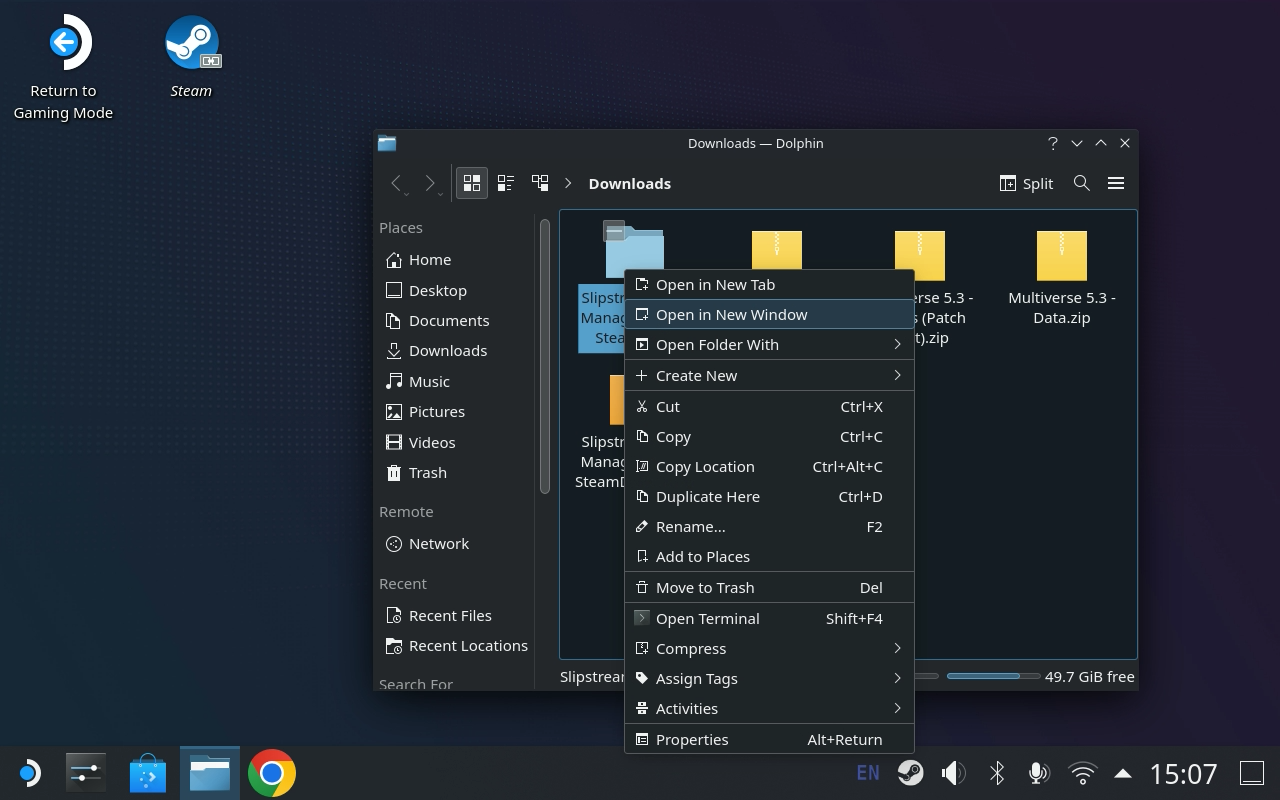This screenshot has width=1280, height=800.
Task: Open volume control in system tray
Action: [x=954, y=773]
